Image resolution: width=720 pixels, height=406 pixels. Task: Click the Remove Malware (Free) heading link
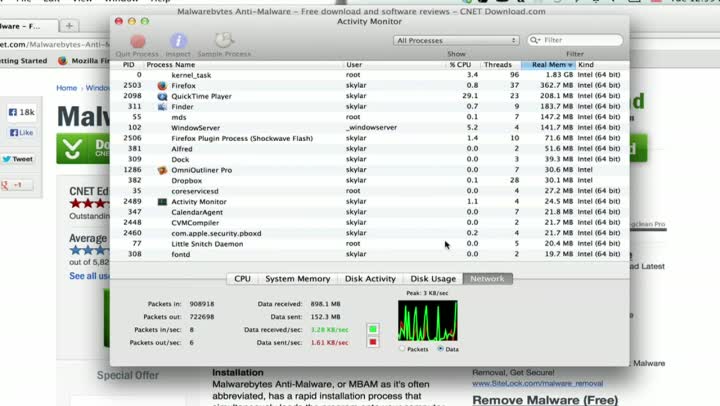545,400
